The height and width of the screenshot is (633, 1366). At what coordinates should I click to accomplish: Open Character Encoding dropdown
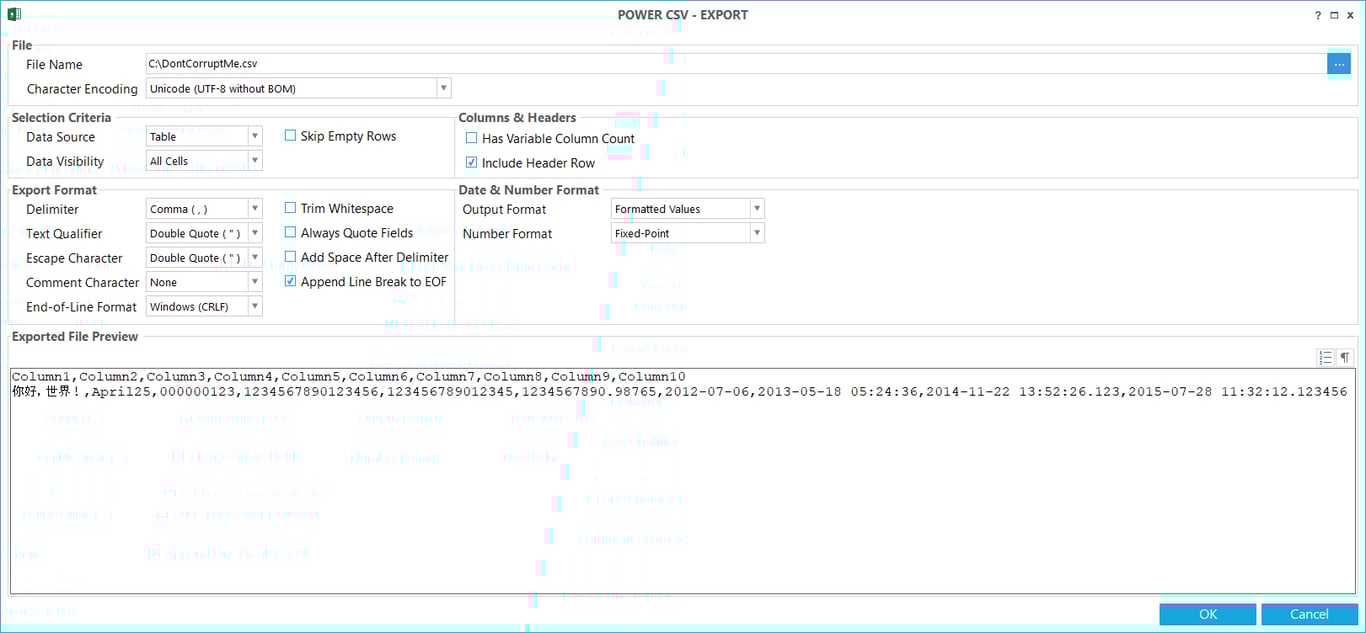point(299,88)
